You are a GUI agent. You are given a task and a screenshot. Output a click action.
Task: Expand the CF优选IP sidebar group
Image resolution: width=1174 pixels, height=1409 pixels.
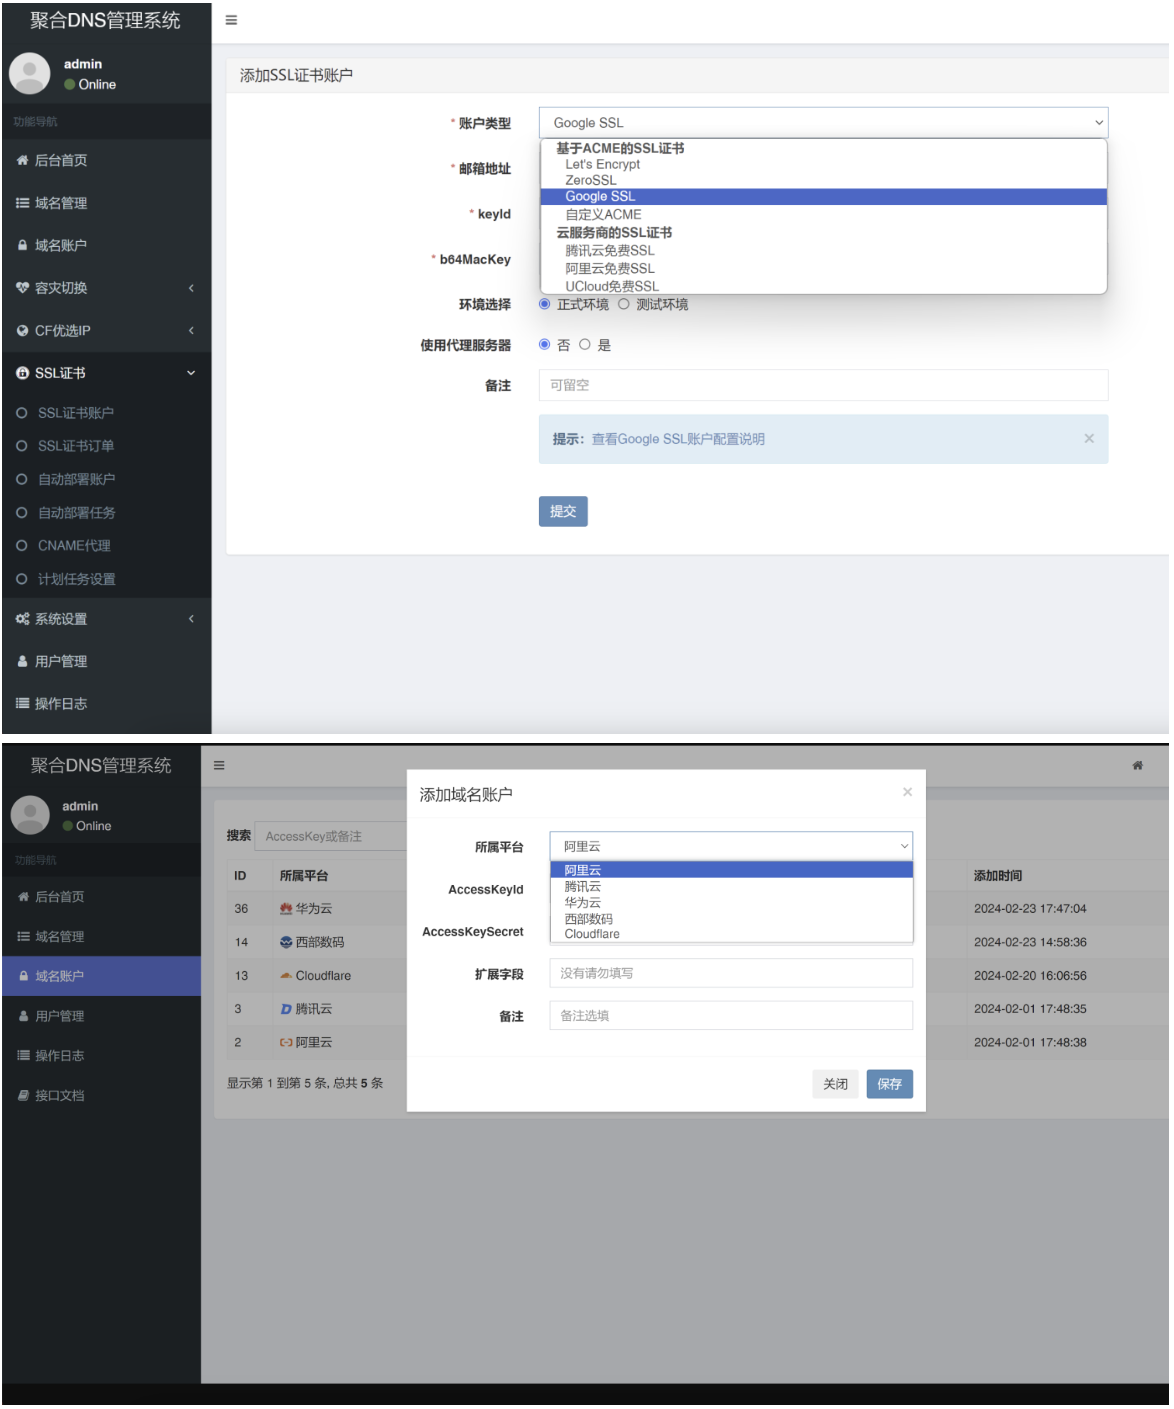click(x=106, y=331)
